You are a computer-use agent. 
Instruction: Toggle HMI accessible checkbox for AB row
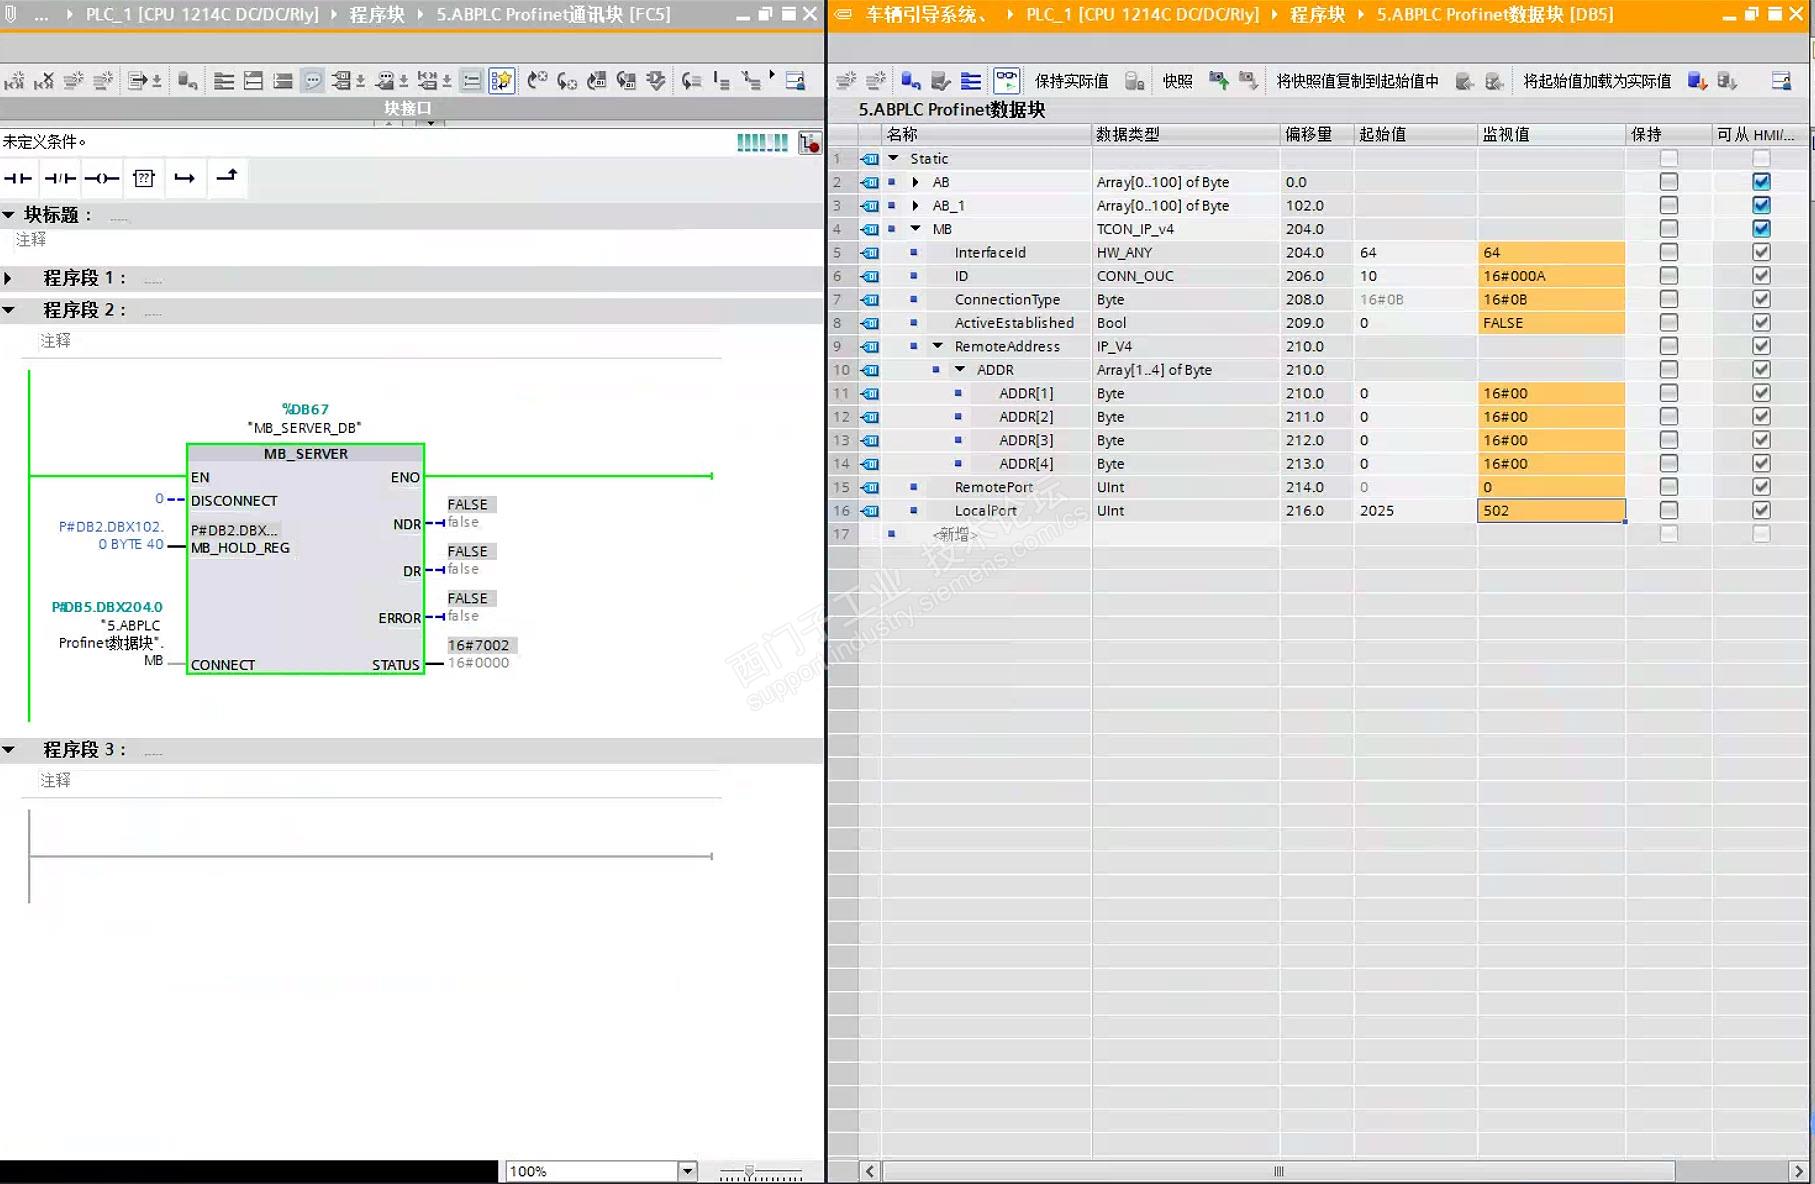click(1761, 182)
